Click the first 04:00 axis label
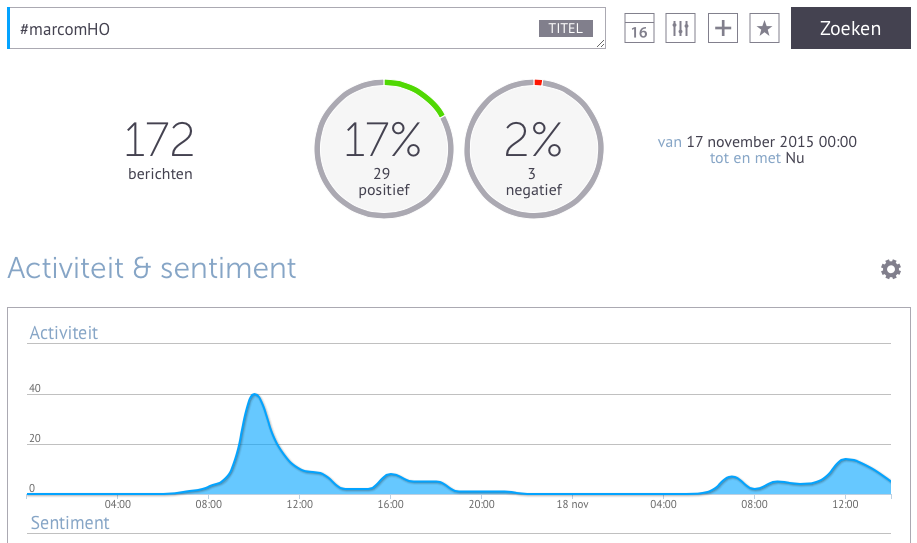 [118, 504]
